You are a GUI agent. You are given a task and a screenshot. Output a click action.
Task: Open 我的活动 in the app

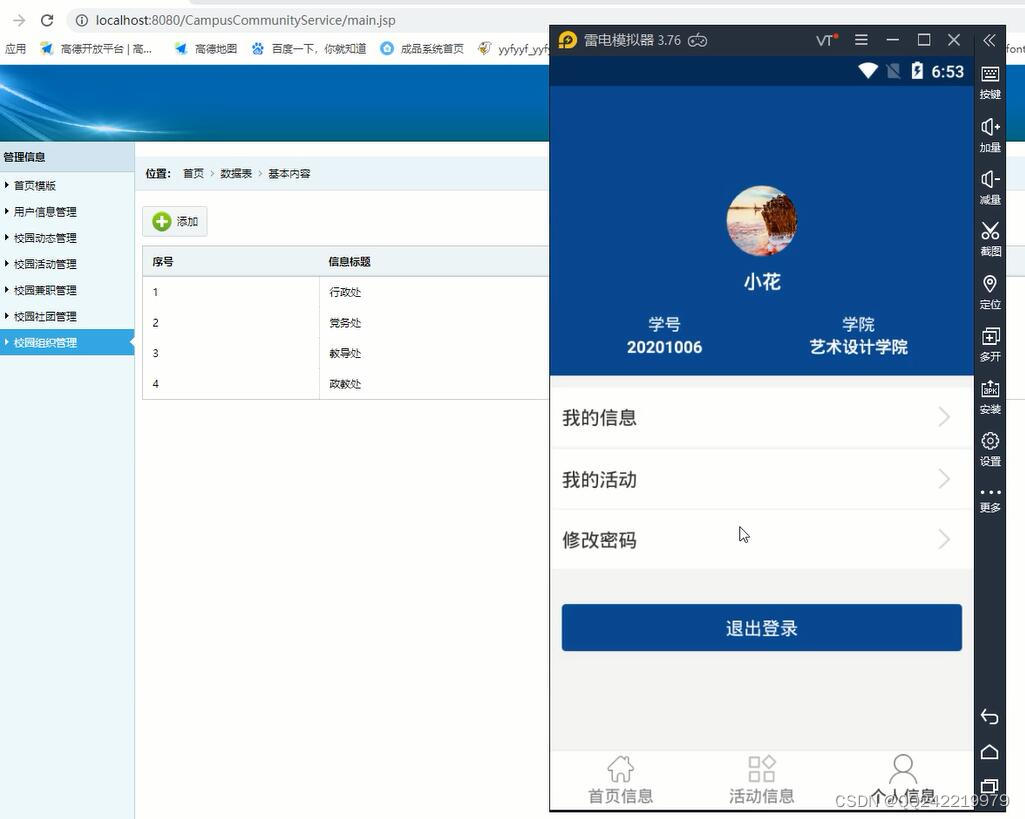click(762, 479)
